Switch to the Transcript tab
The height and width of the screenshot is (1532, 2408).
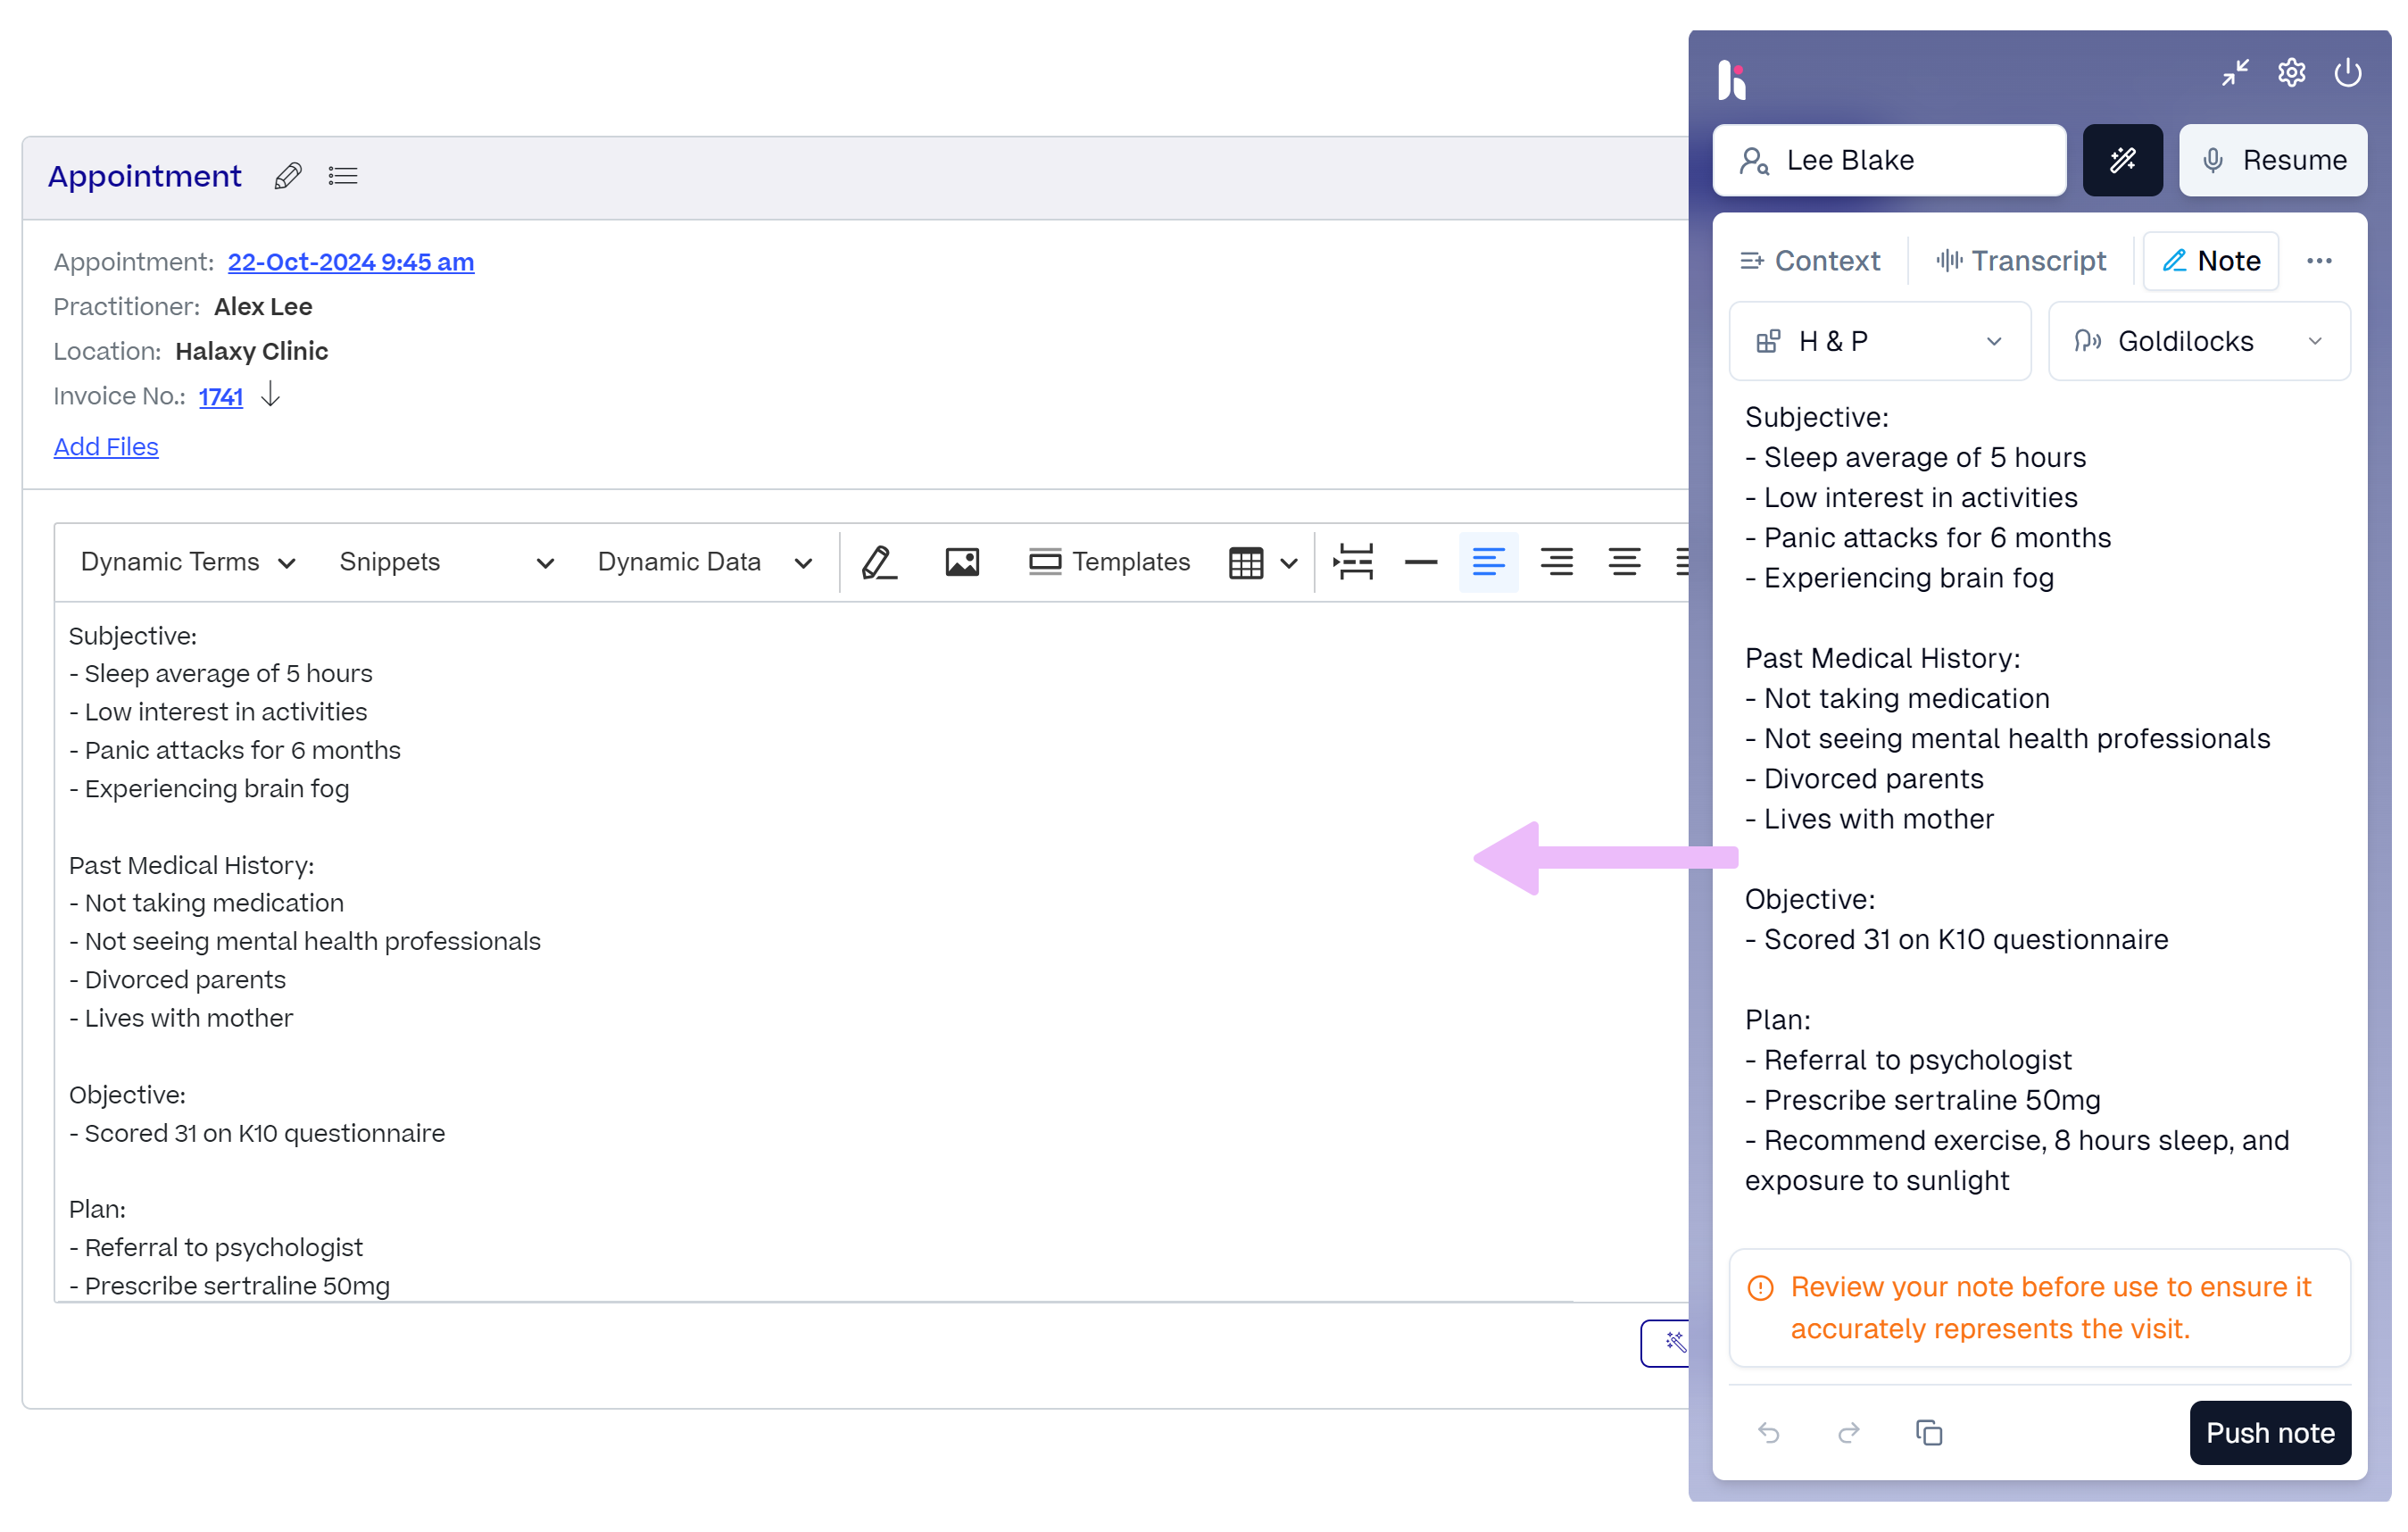coord(2020,260)
